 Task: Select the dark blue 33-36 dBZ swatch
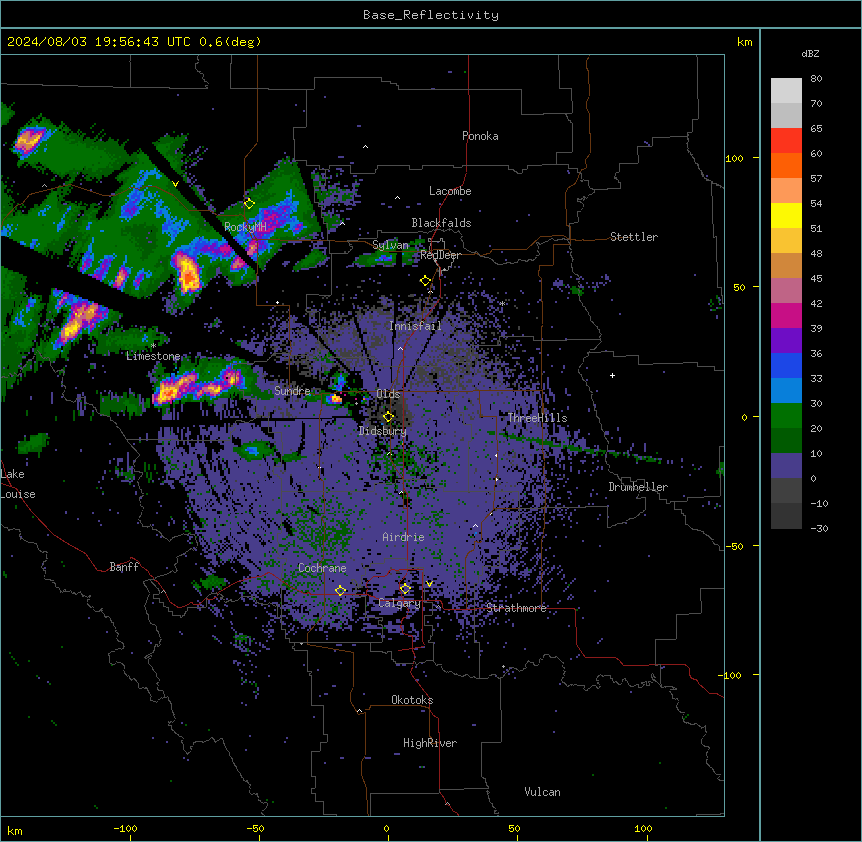pyautogui.click(x=786, y=365)
